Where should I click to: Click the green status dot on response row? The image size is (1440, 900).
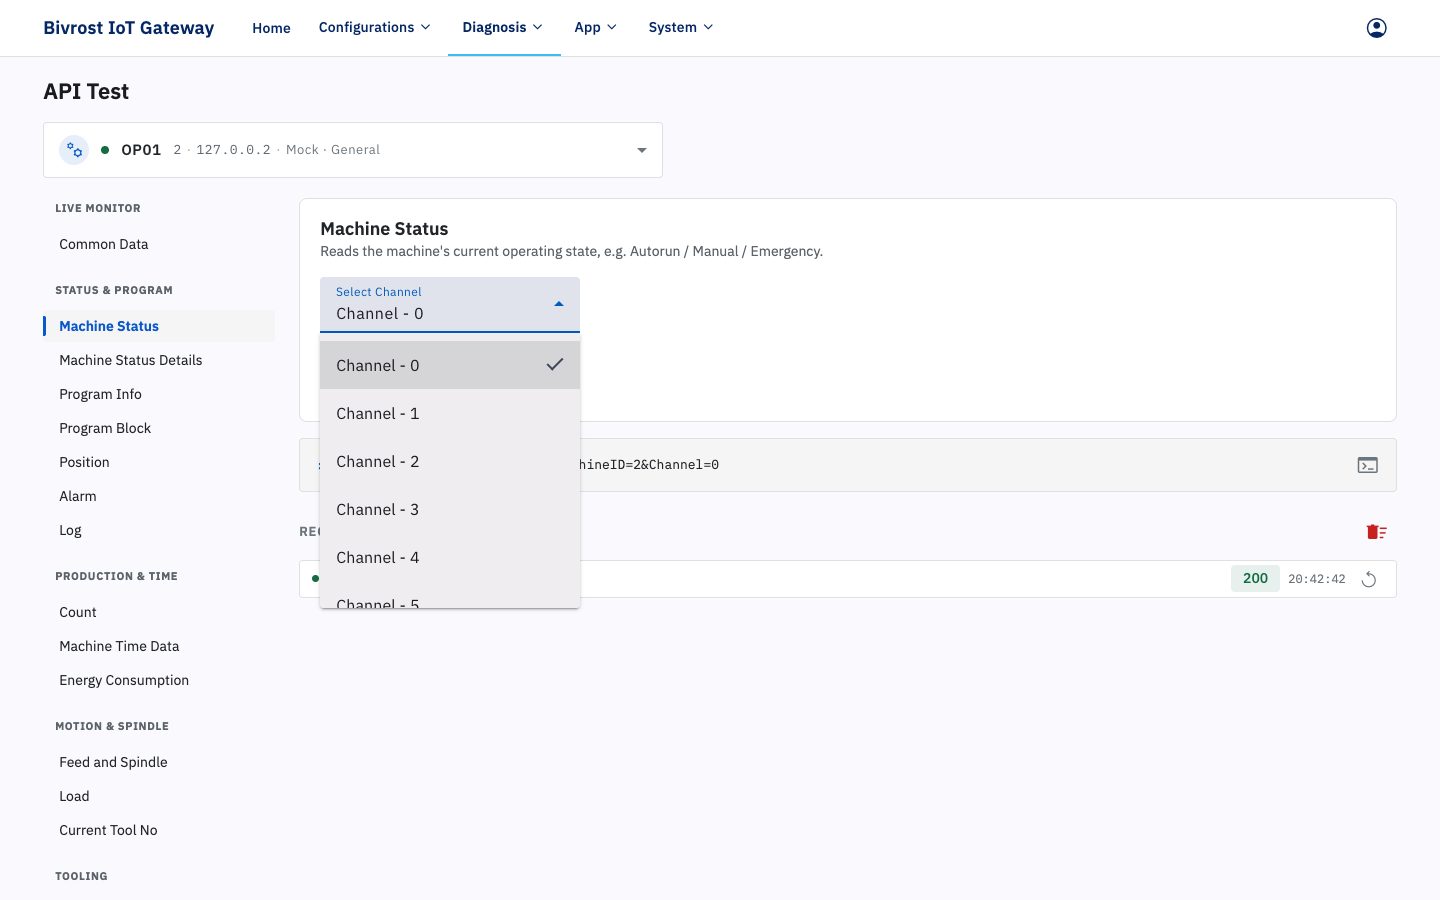(x=315, y=578)
